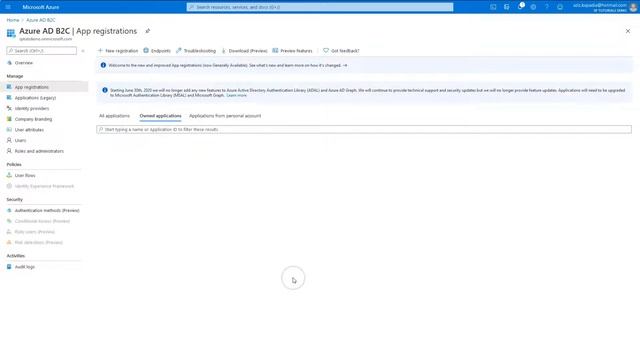Open Preview features

tap(292, 51)
